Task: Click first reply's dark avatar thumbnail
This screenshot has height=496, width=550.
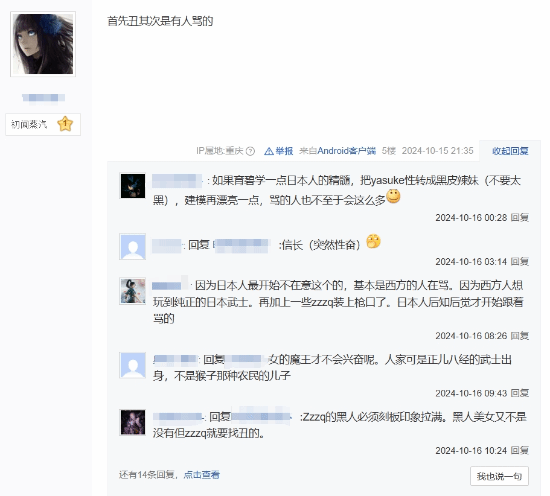Action: tap(133, 186)
